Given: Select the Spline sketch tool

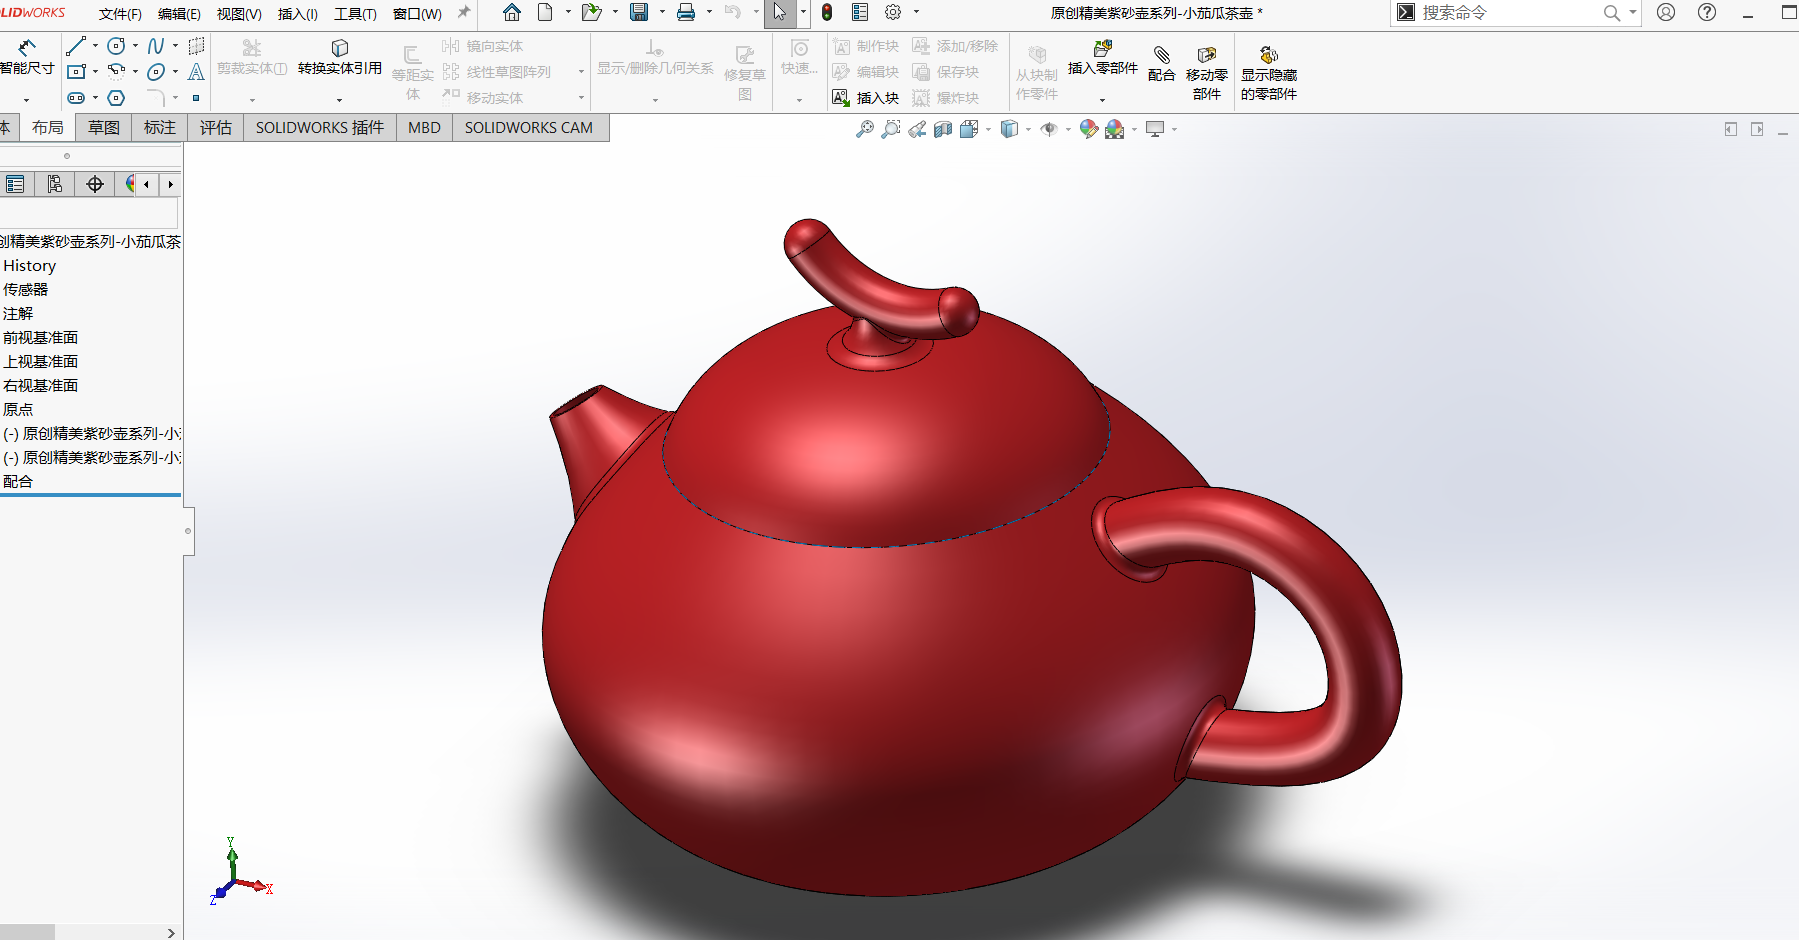Looking at the screenshot, I should [156, 46].
